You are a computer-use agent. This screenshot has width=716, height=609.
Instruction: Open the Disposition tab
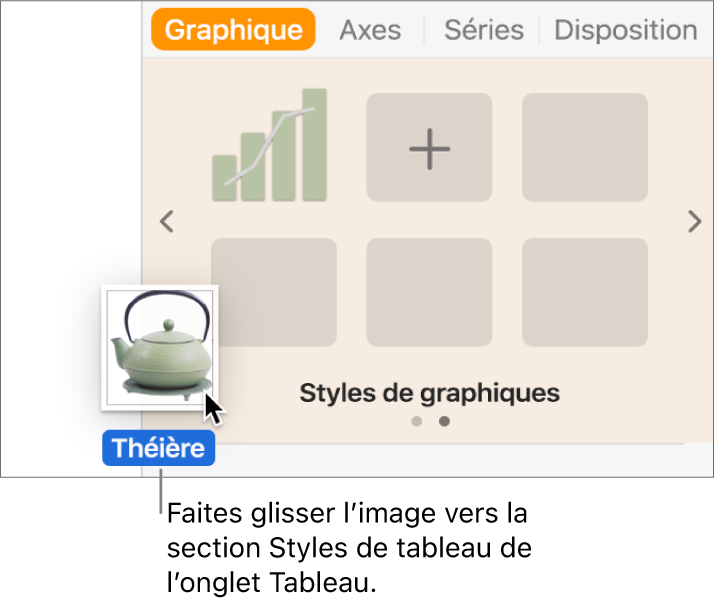point(625,30)
